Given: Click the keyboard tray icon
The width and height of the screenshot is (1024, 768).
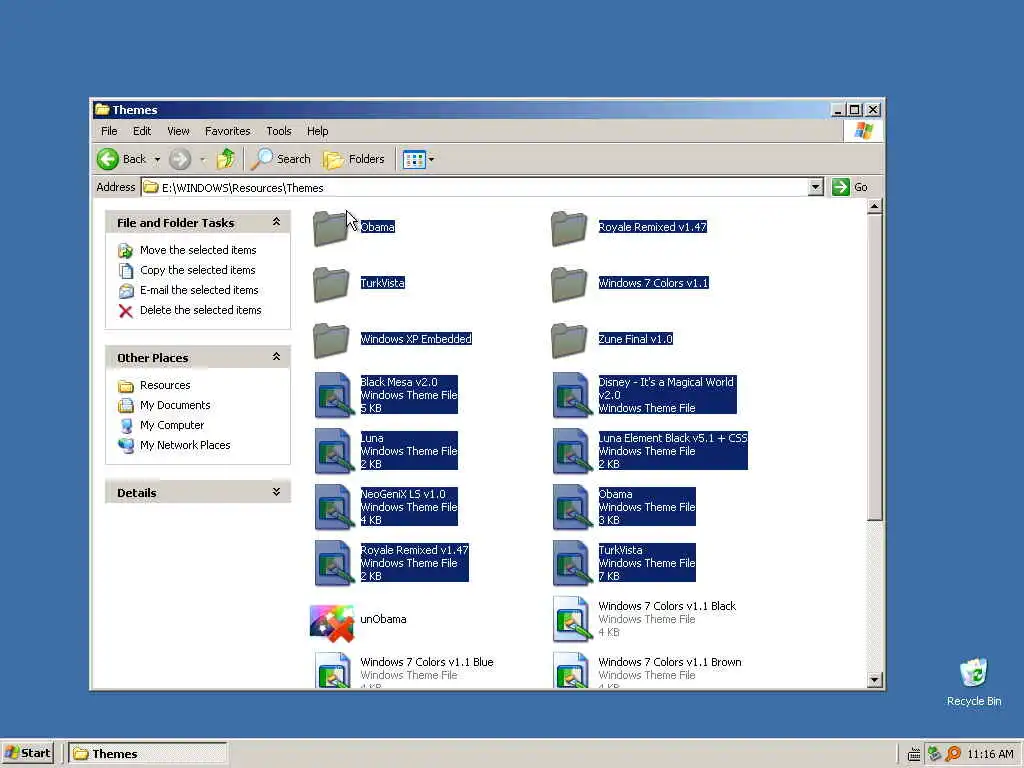Looking at the screenshot, I should (x=914, y=754).
